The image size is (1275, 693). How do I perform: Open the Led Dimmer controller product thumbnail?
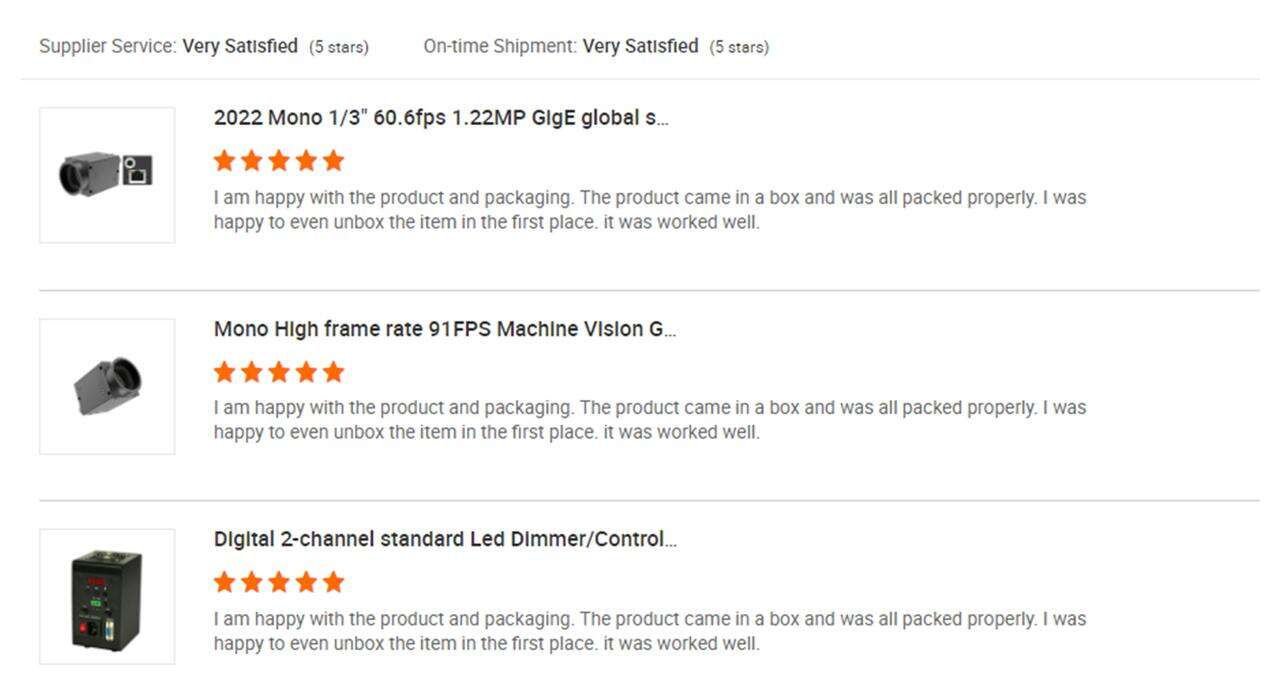tap(107, 597)
